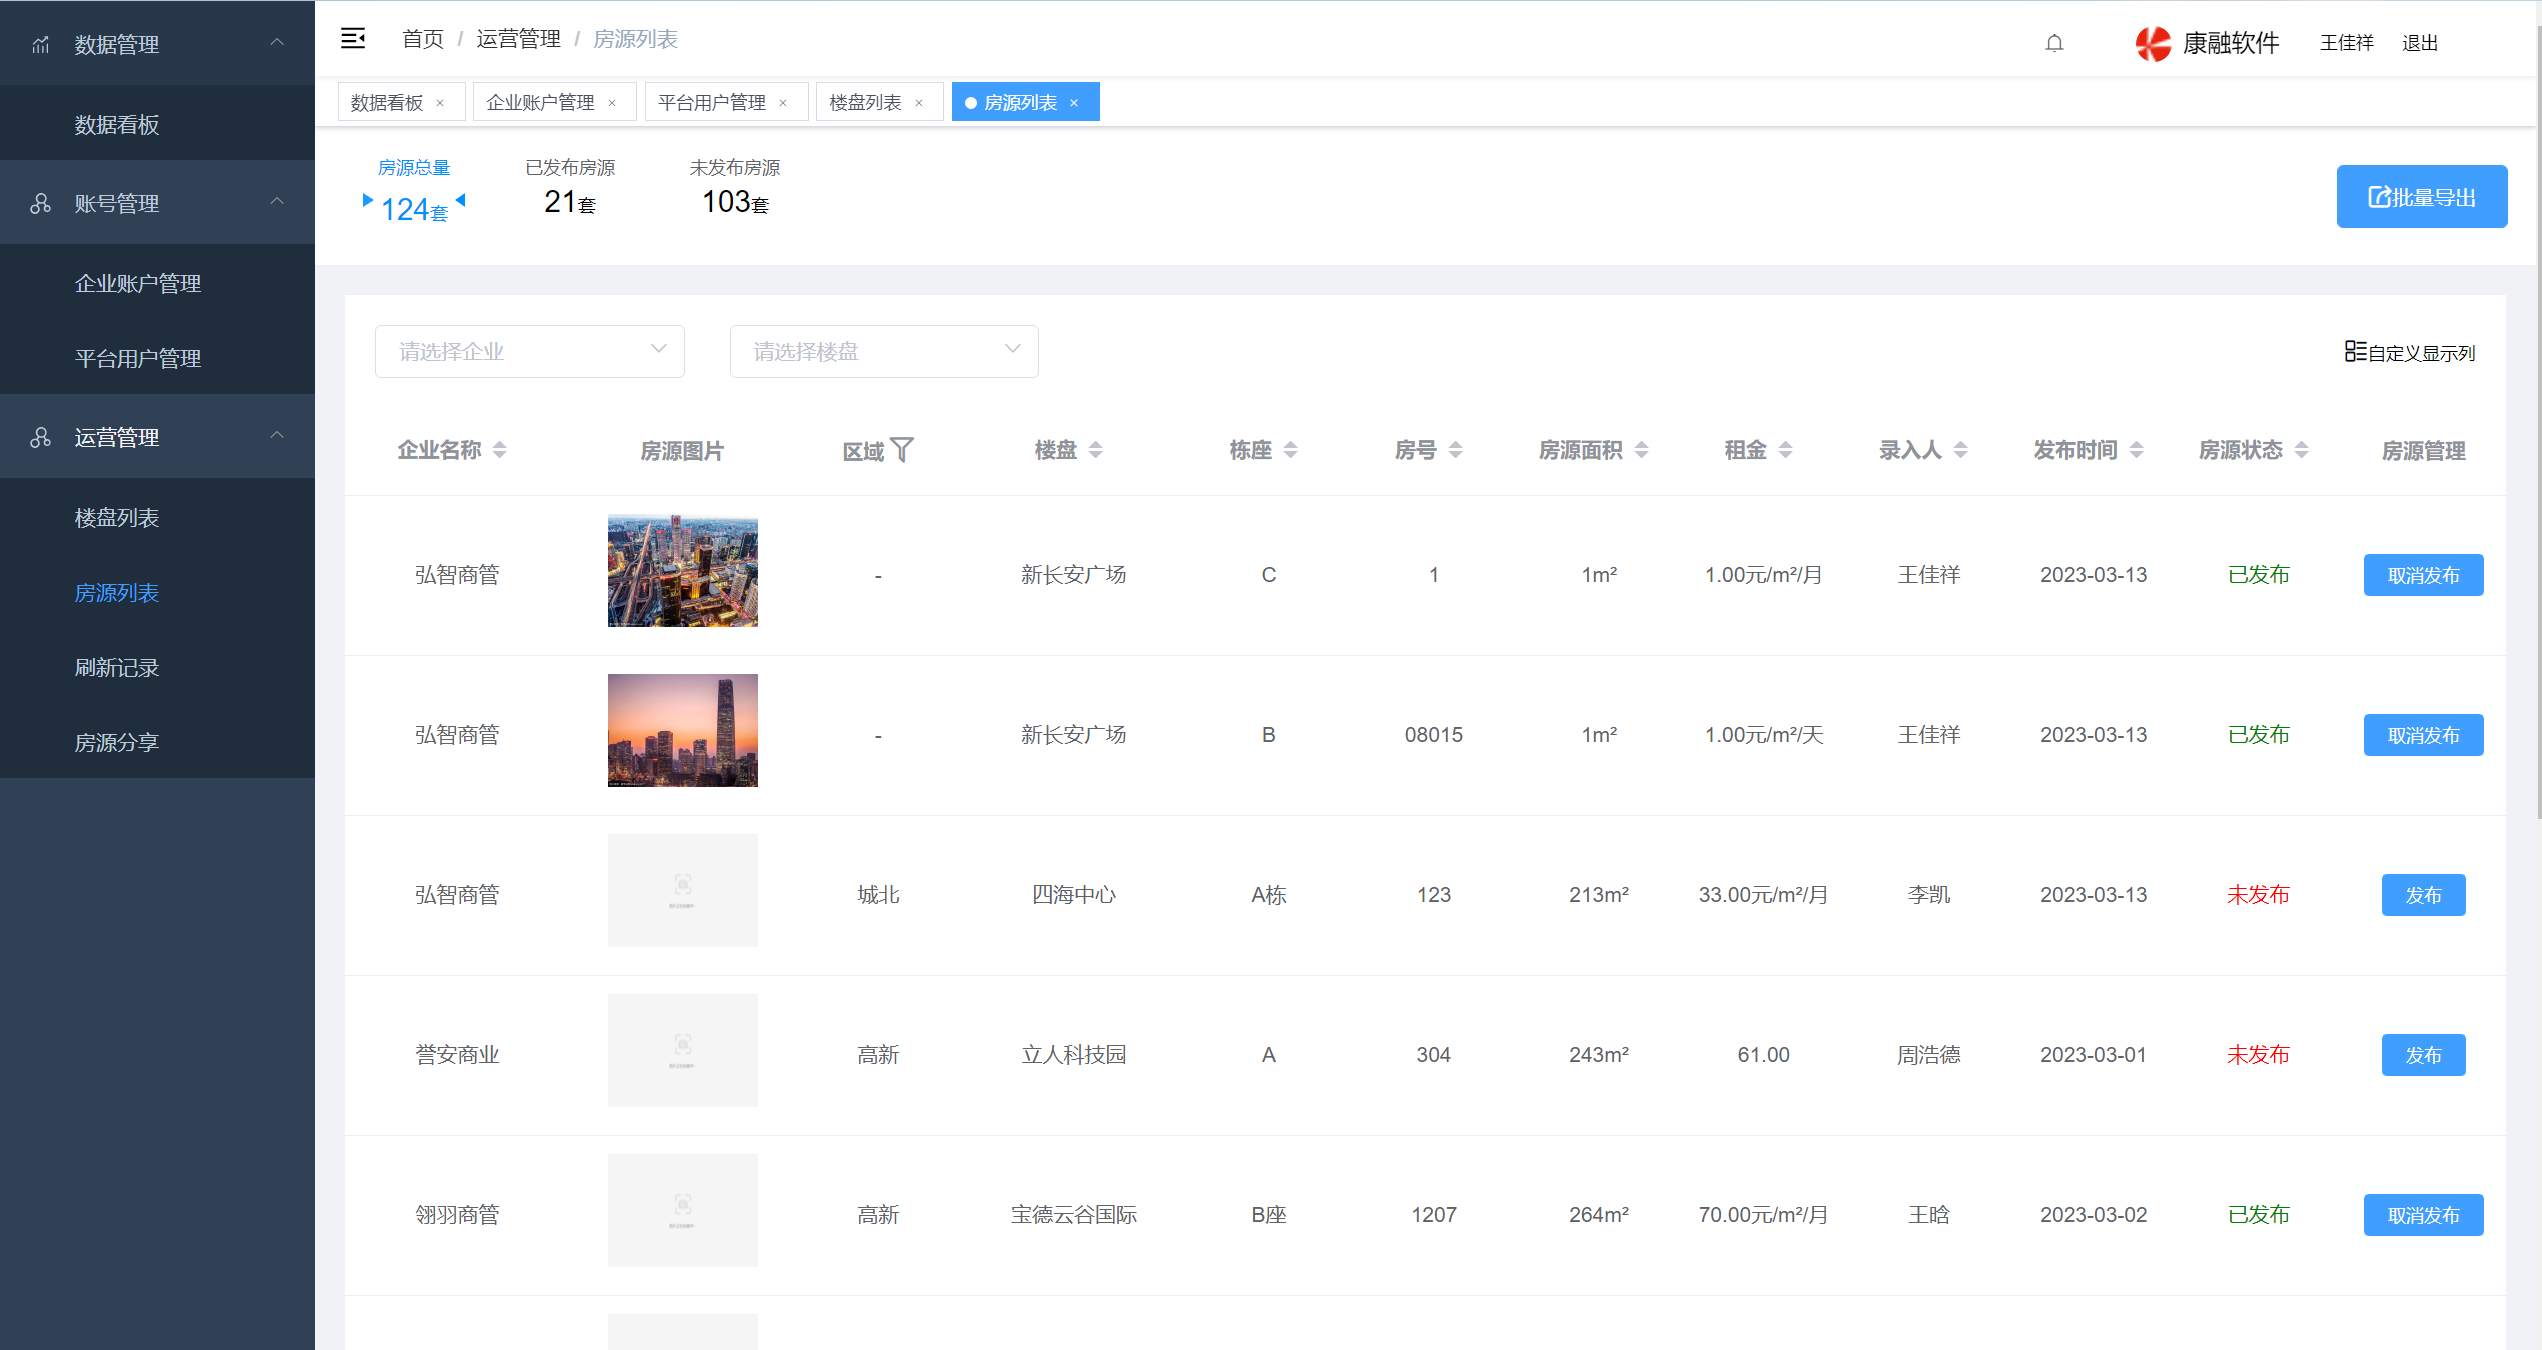Screen dimensions: 2542x1350
Task: Click the 誉安商业 company cell
Action: [457, 1055]
